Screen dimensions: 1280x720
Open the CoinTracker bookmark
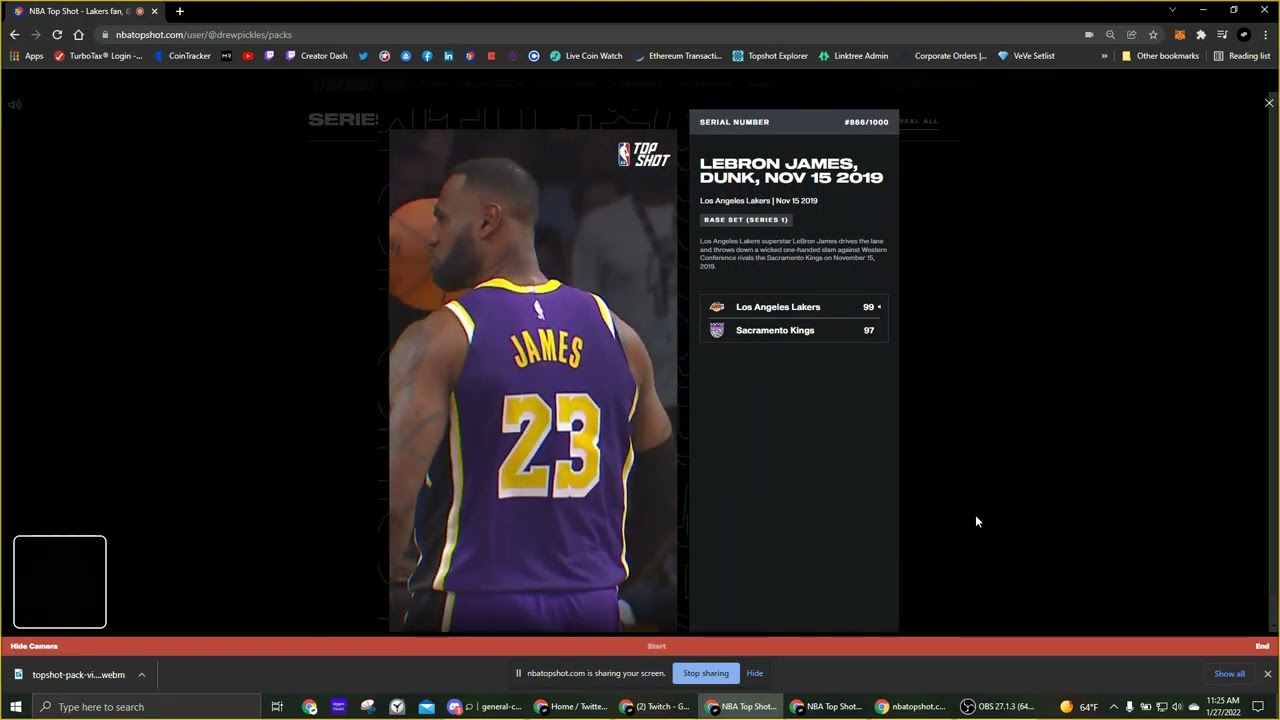coord(182,56)
